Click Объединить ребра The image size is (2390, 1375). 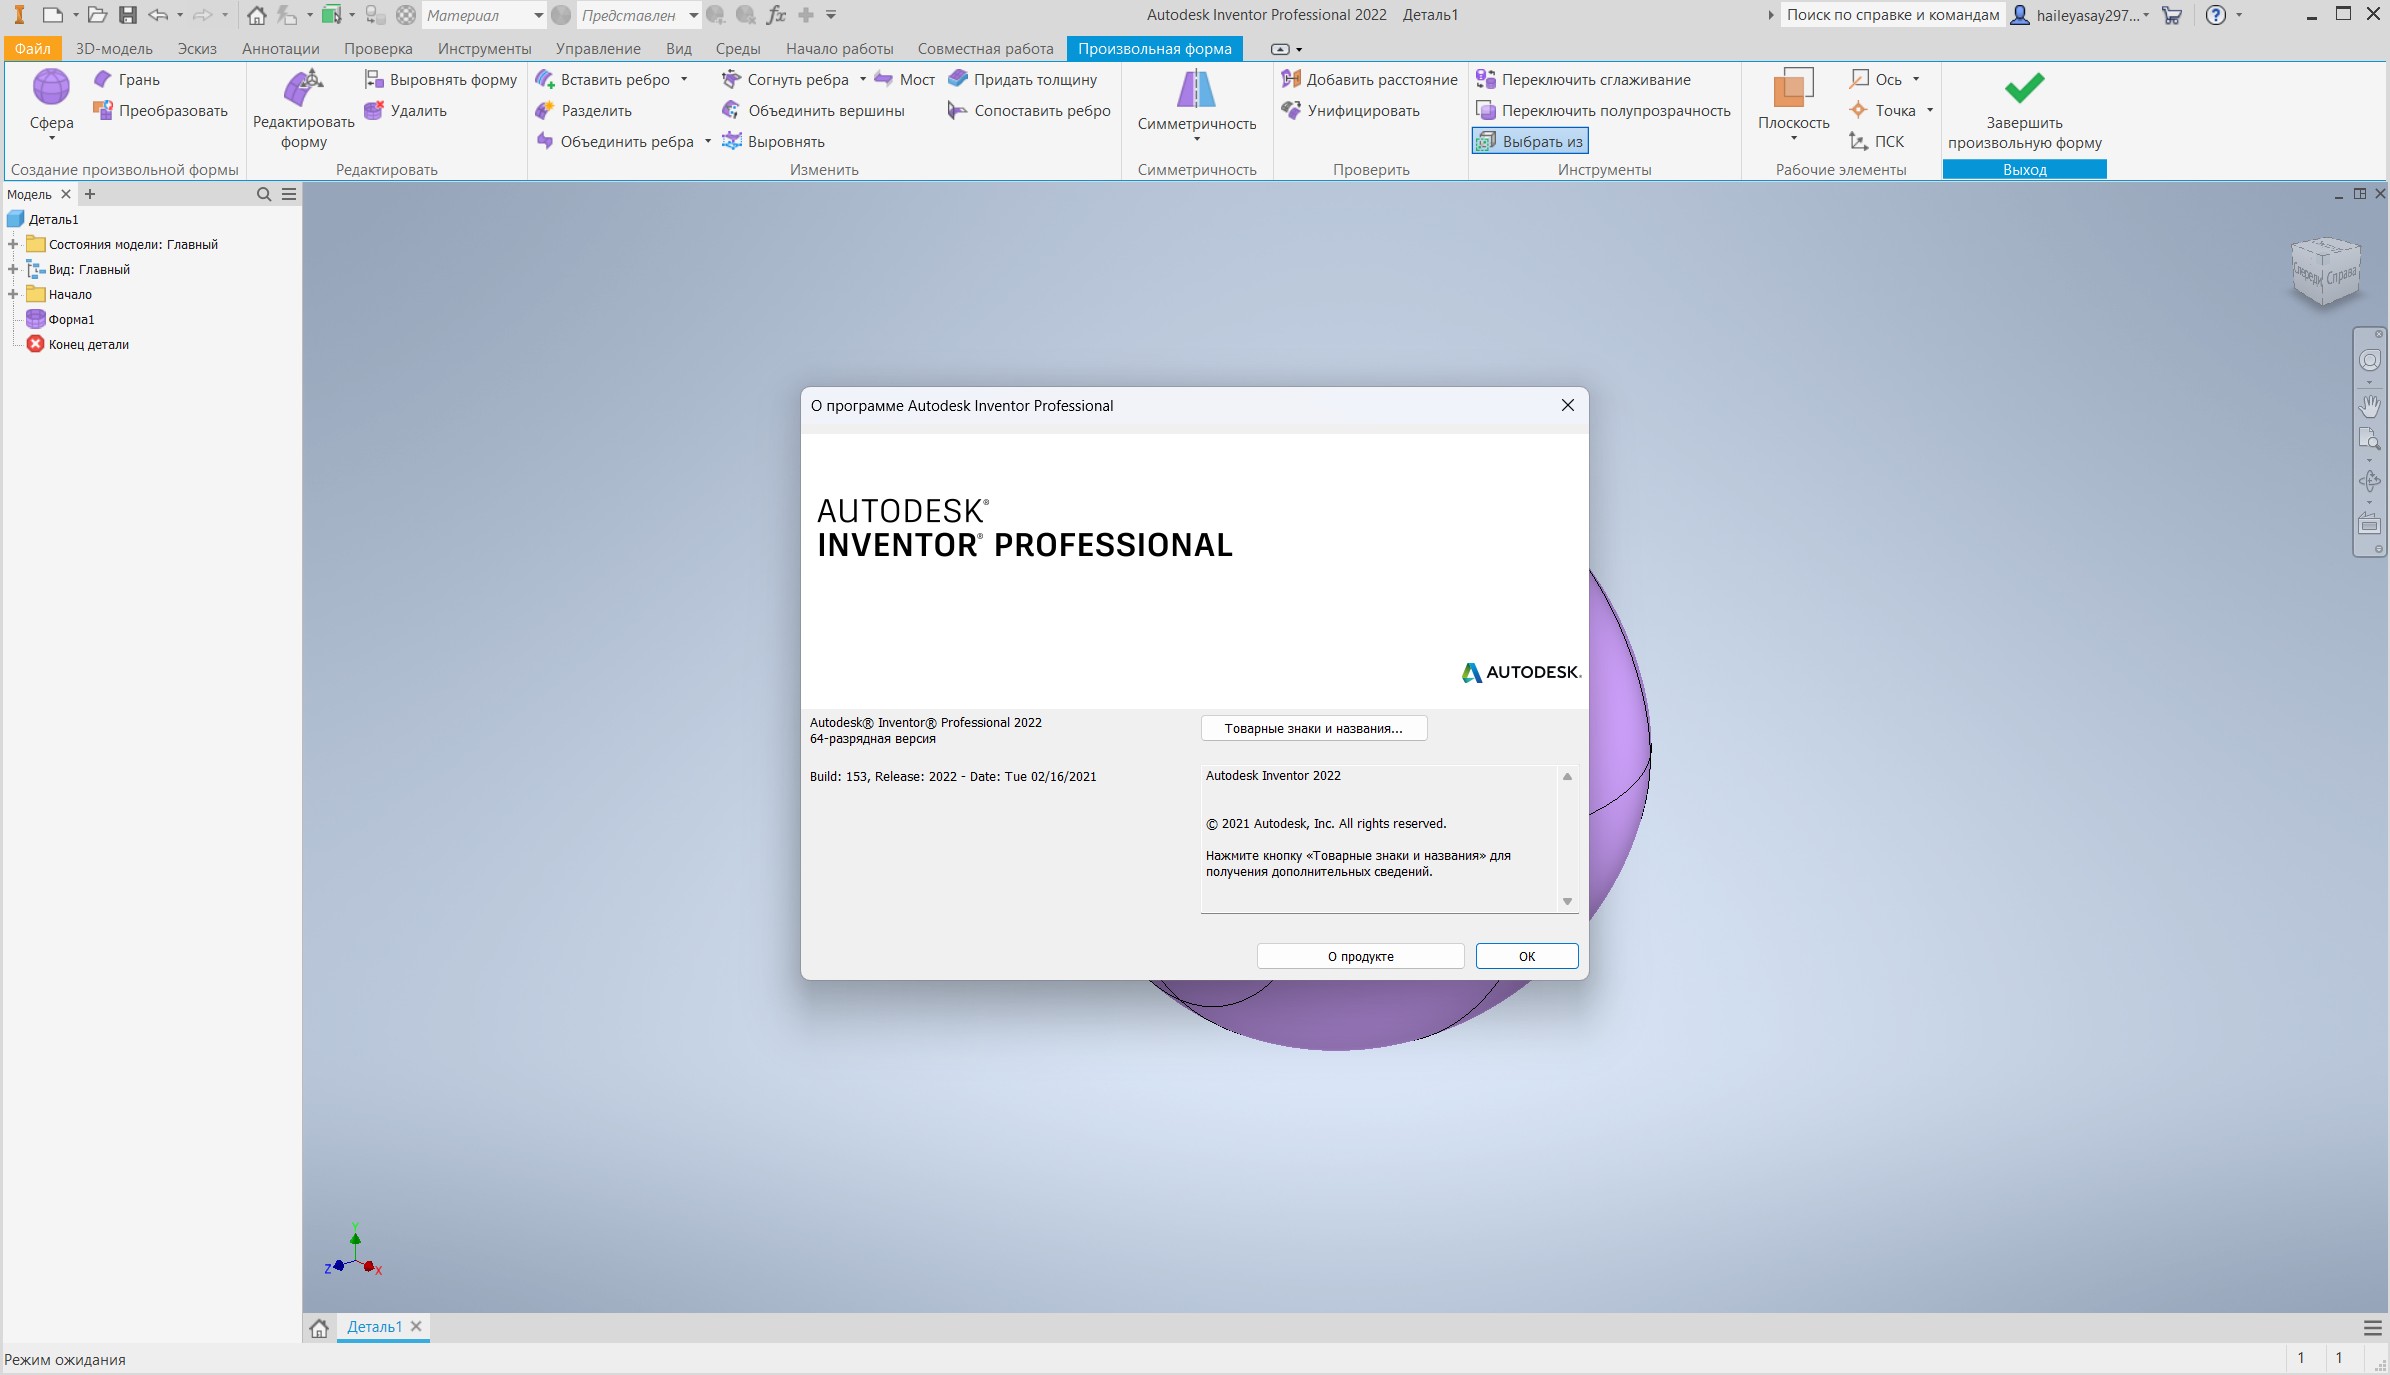(616, 141)
